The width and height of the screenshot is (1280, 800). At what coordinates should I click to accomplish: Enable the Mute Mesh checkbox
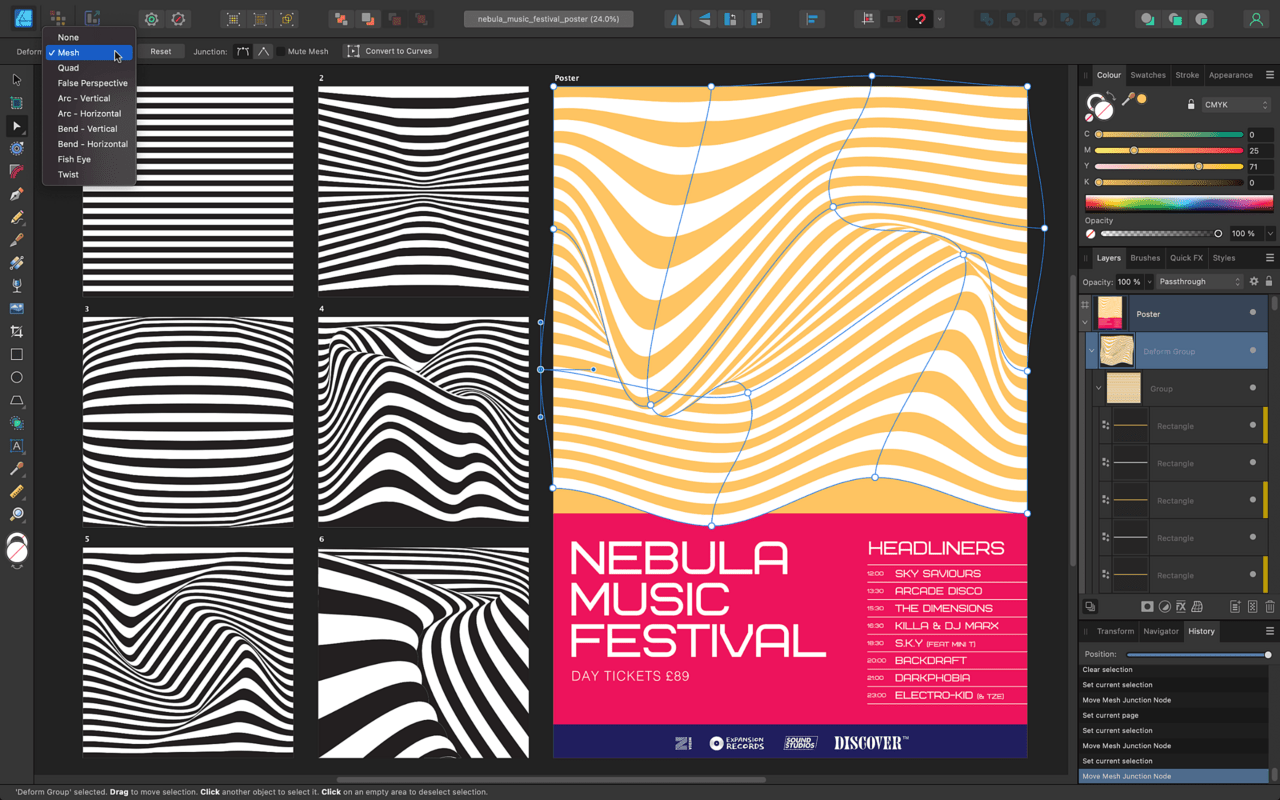click(x=281, y=51)
